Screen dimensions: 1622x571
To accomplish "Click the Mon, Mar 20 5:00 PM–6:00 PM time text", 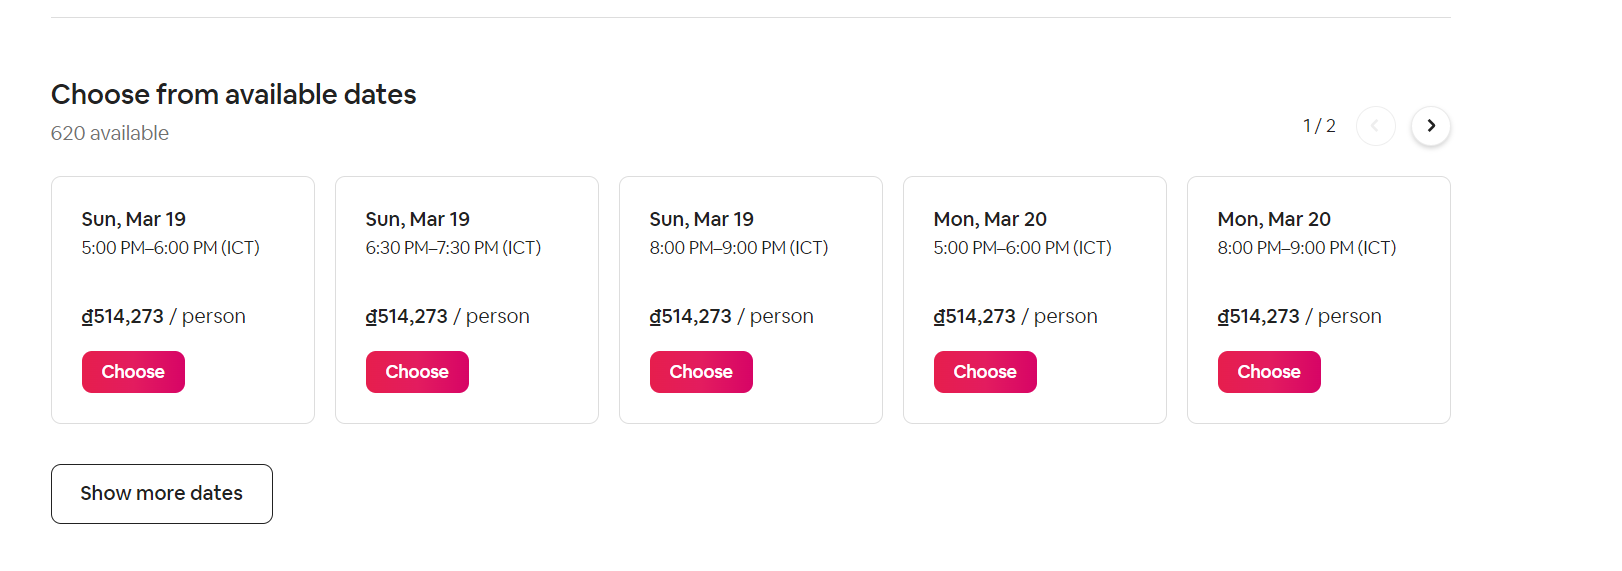I will pos(1022,248).
